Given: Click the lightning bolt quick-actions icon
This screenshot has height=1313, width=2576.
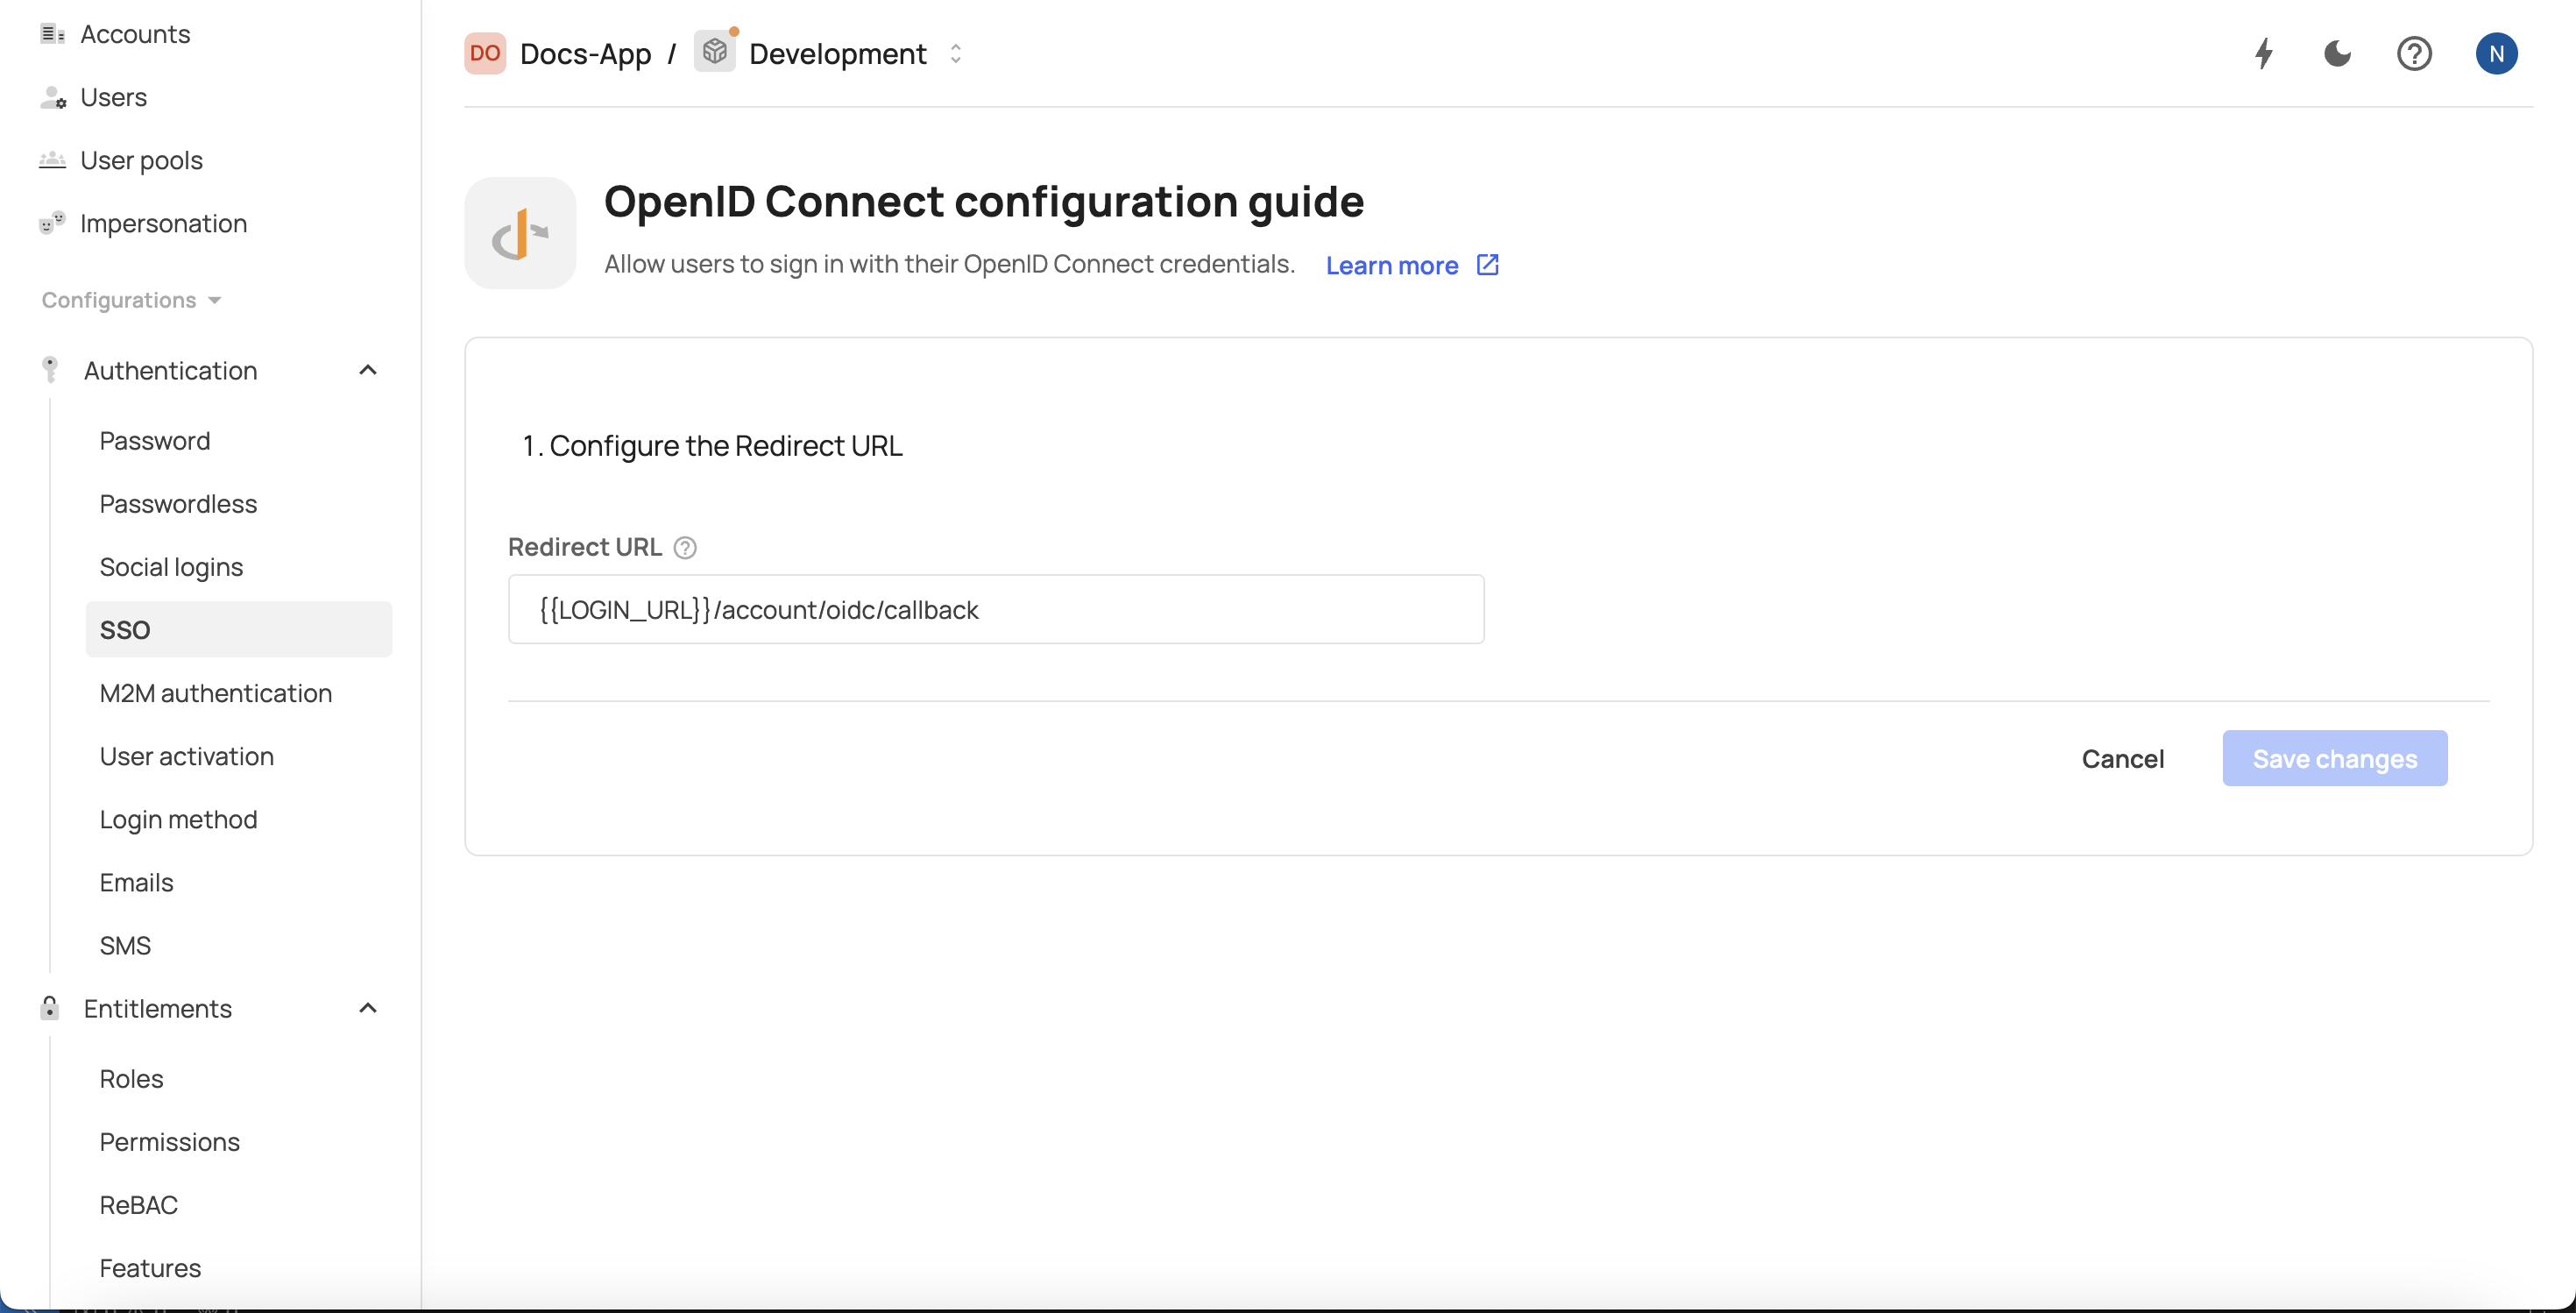Looking at the screenshot, I should [x=2263, y=53].
